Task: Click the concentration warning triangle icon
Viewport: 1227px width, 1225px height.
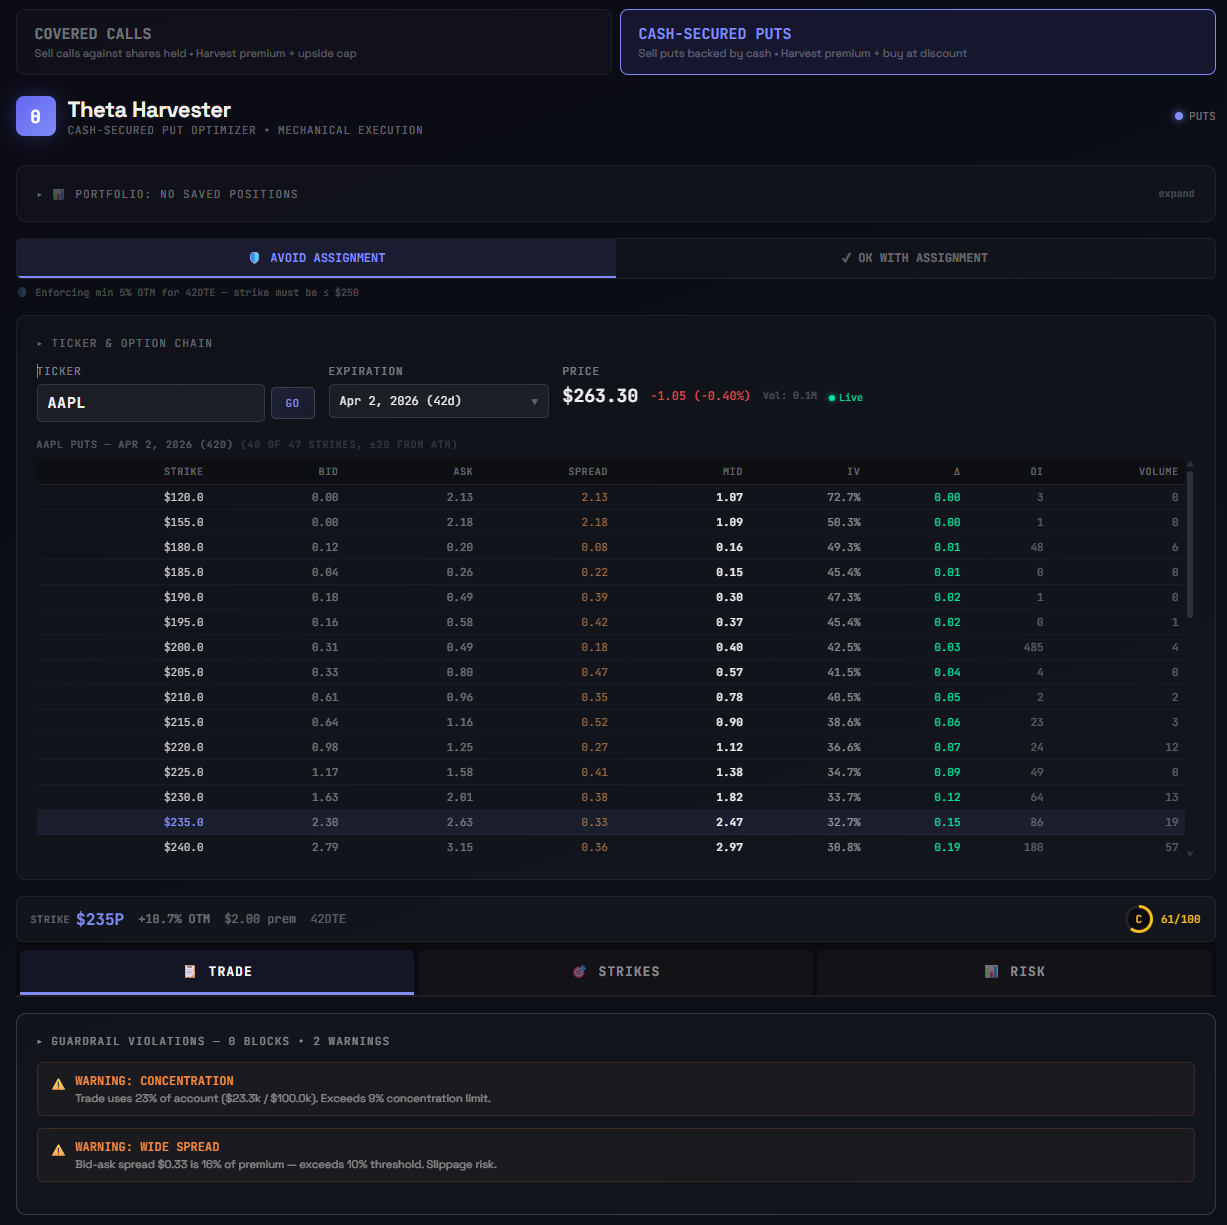Action: tap(59, 1083)
